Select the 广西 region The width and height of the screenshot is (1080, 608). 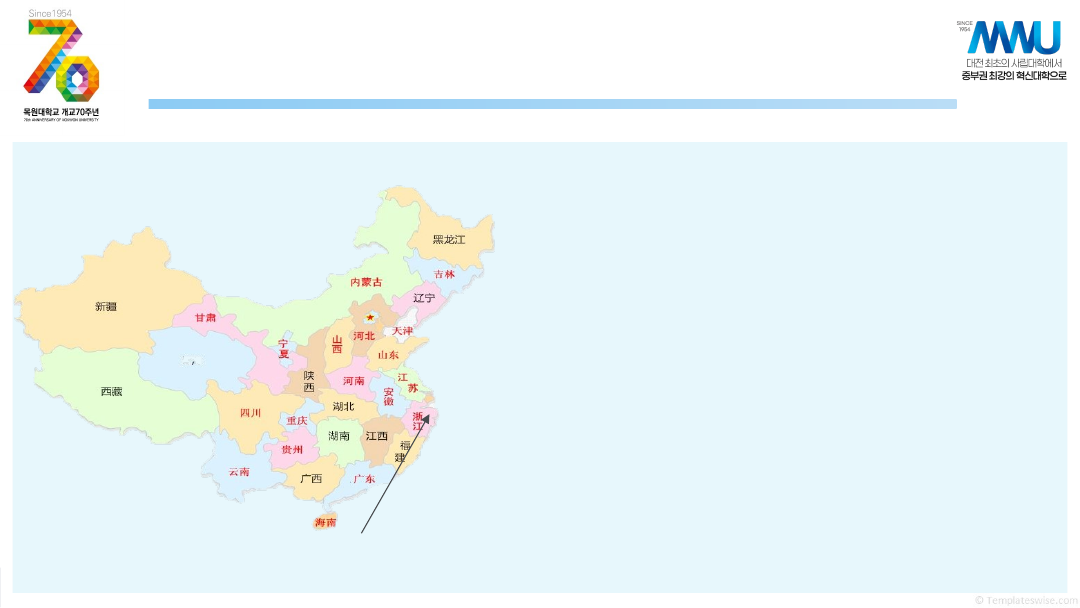[x=311, y=479]
